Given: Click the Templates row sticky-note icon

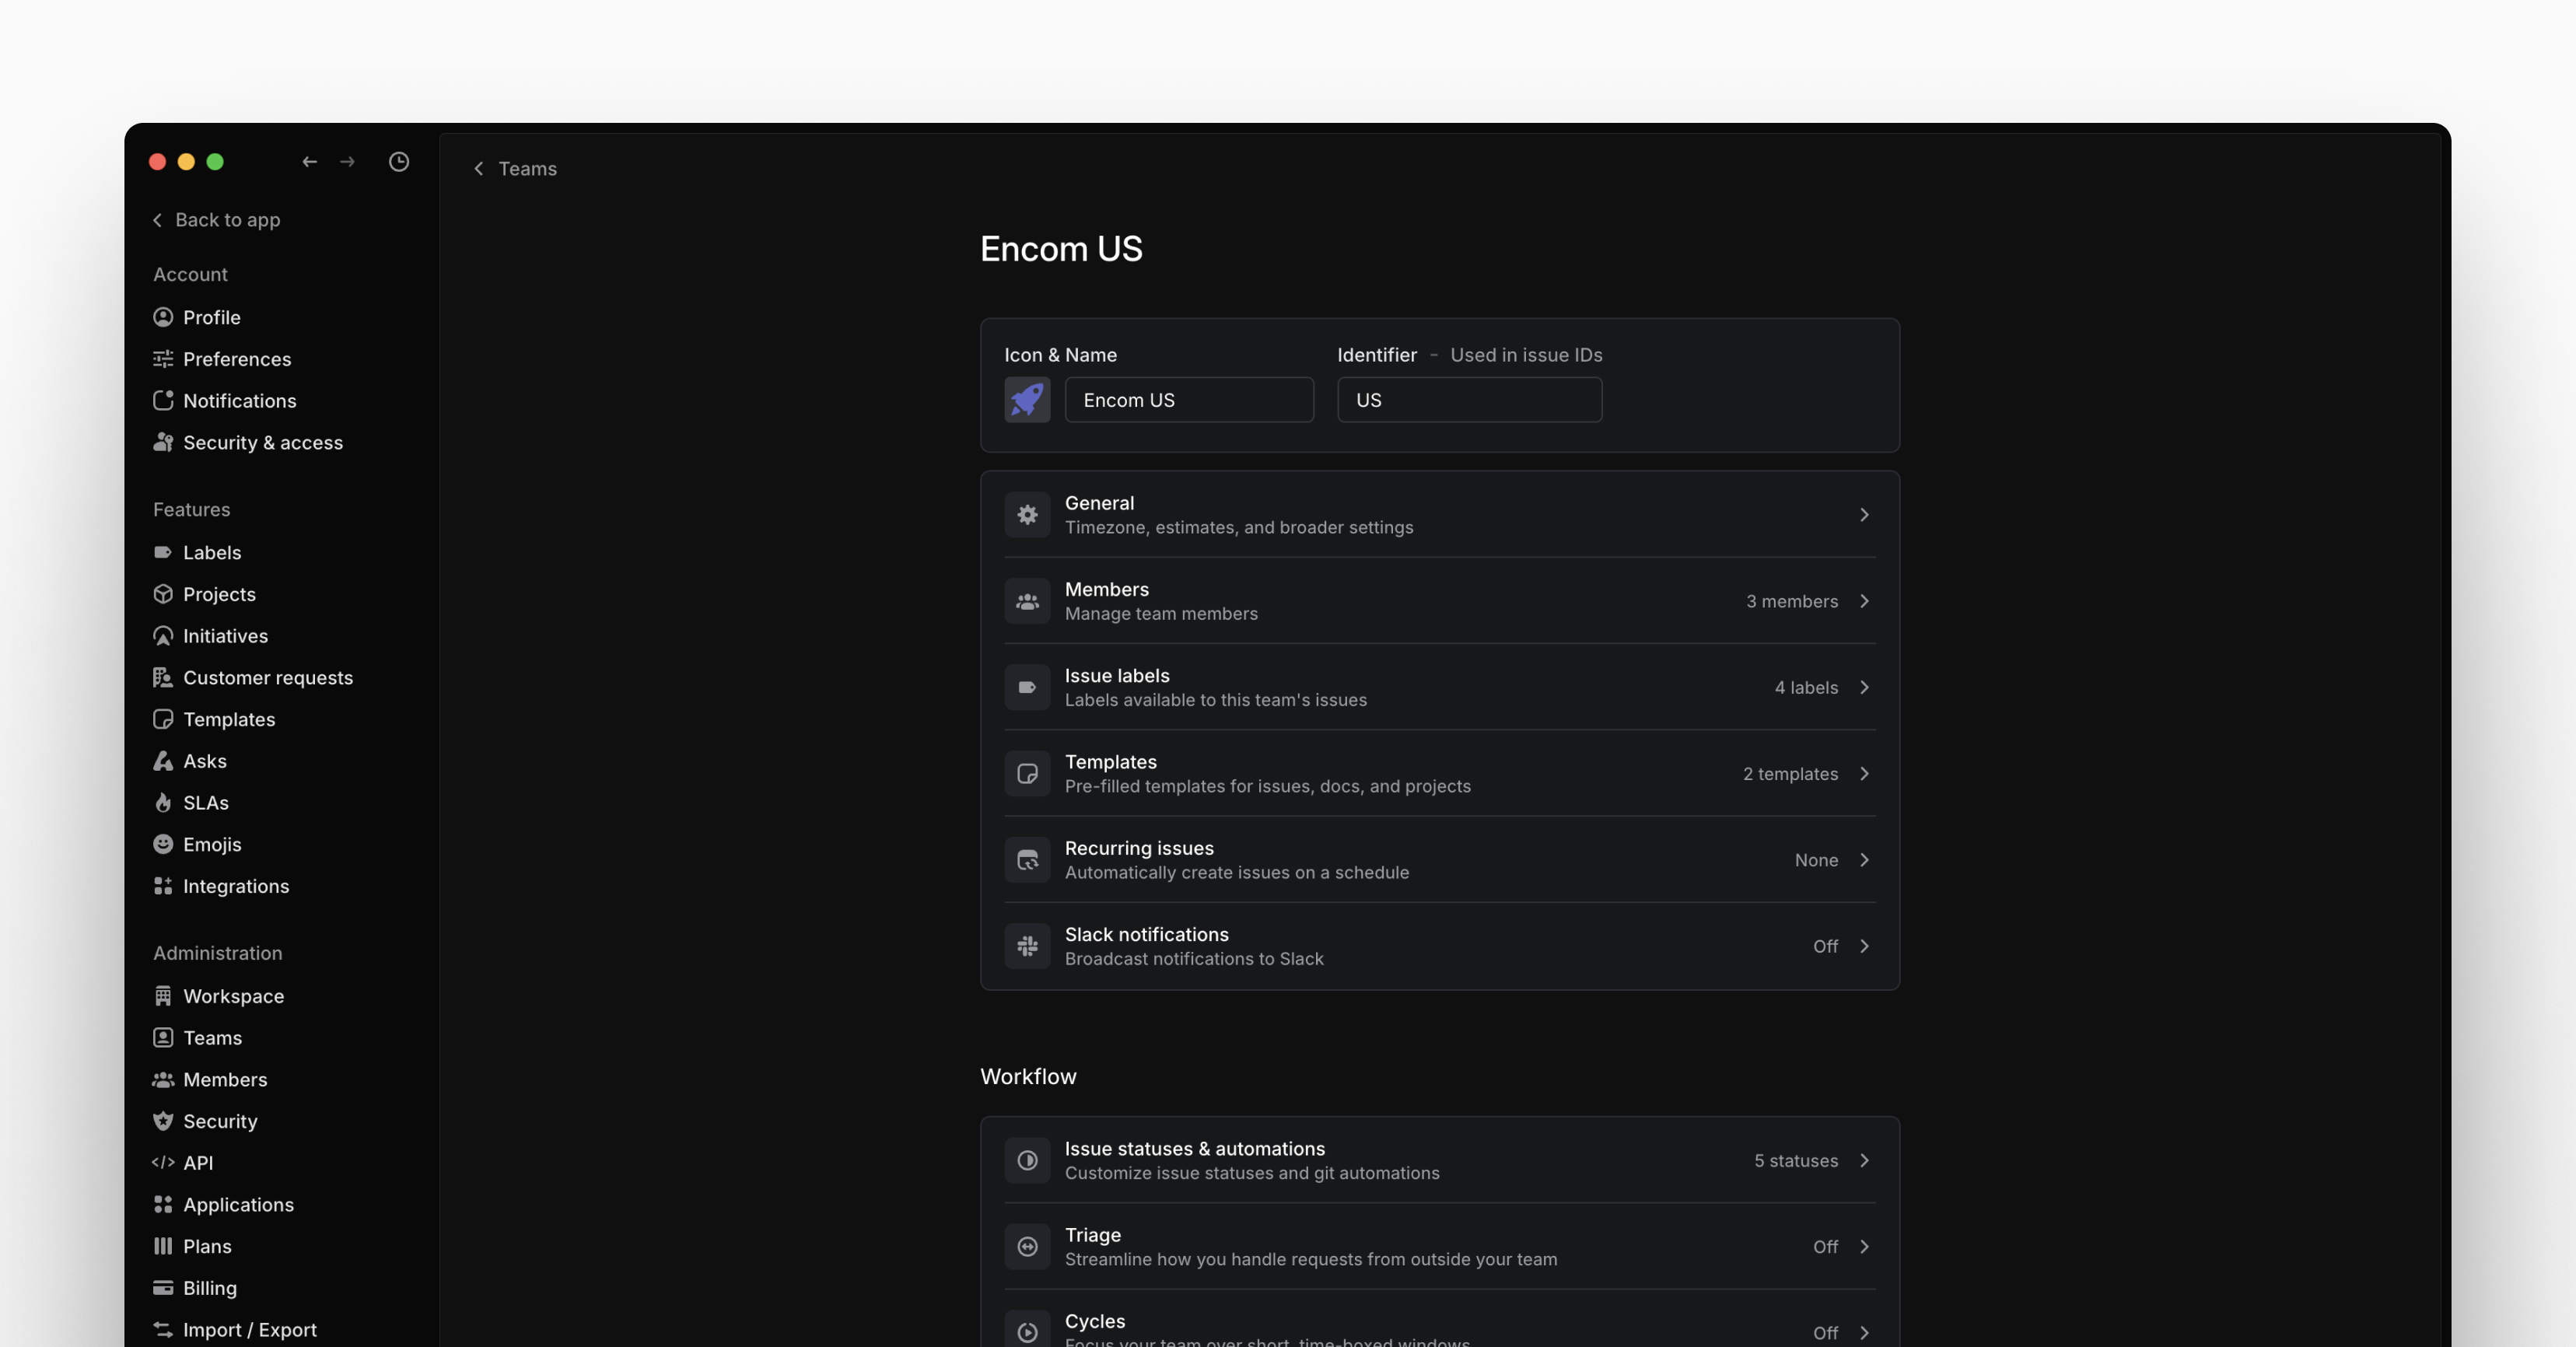Looking at the screenshot, I should click(x=1027, y=774).
